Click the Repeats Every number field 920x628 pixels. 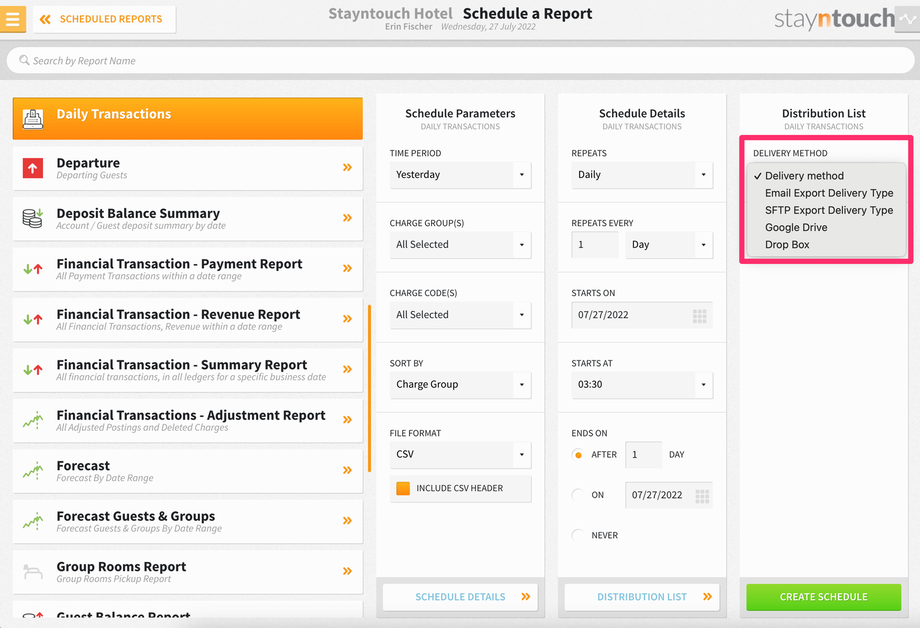click(595, 245)
